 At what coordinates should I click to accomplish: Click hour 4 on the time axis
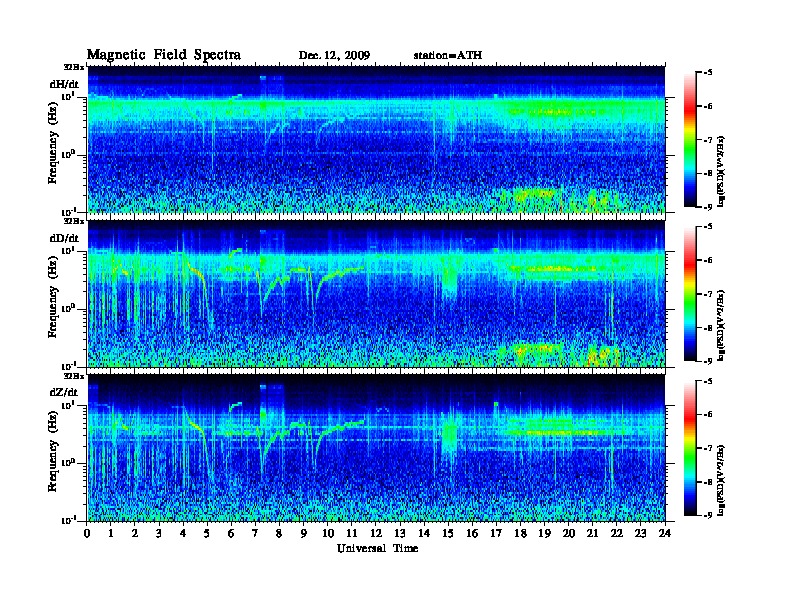(183, 534)
